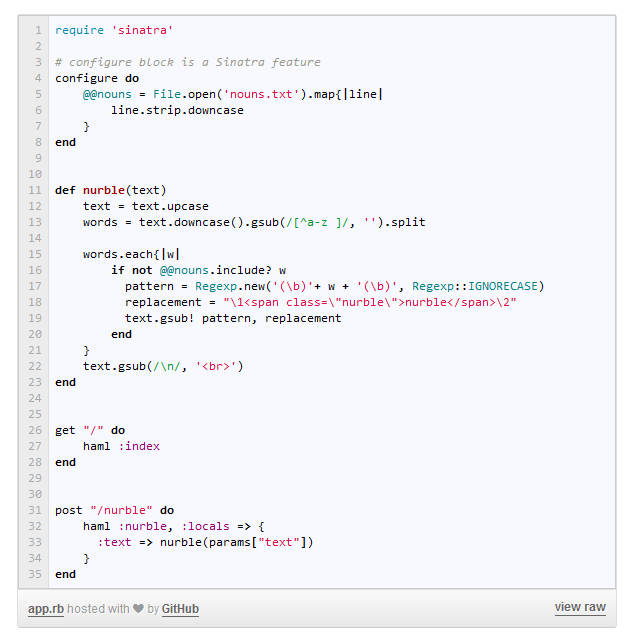Viewport: 634px width, 643px height.
Task: Click the replacement string with span markup
Action: point(370,302)
